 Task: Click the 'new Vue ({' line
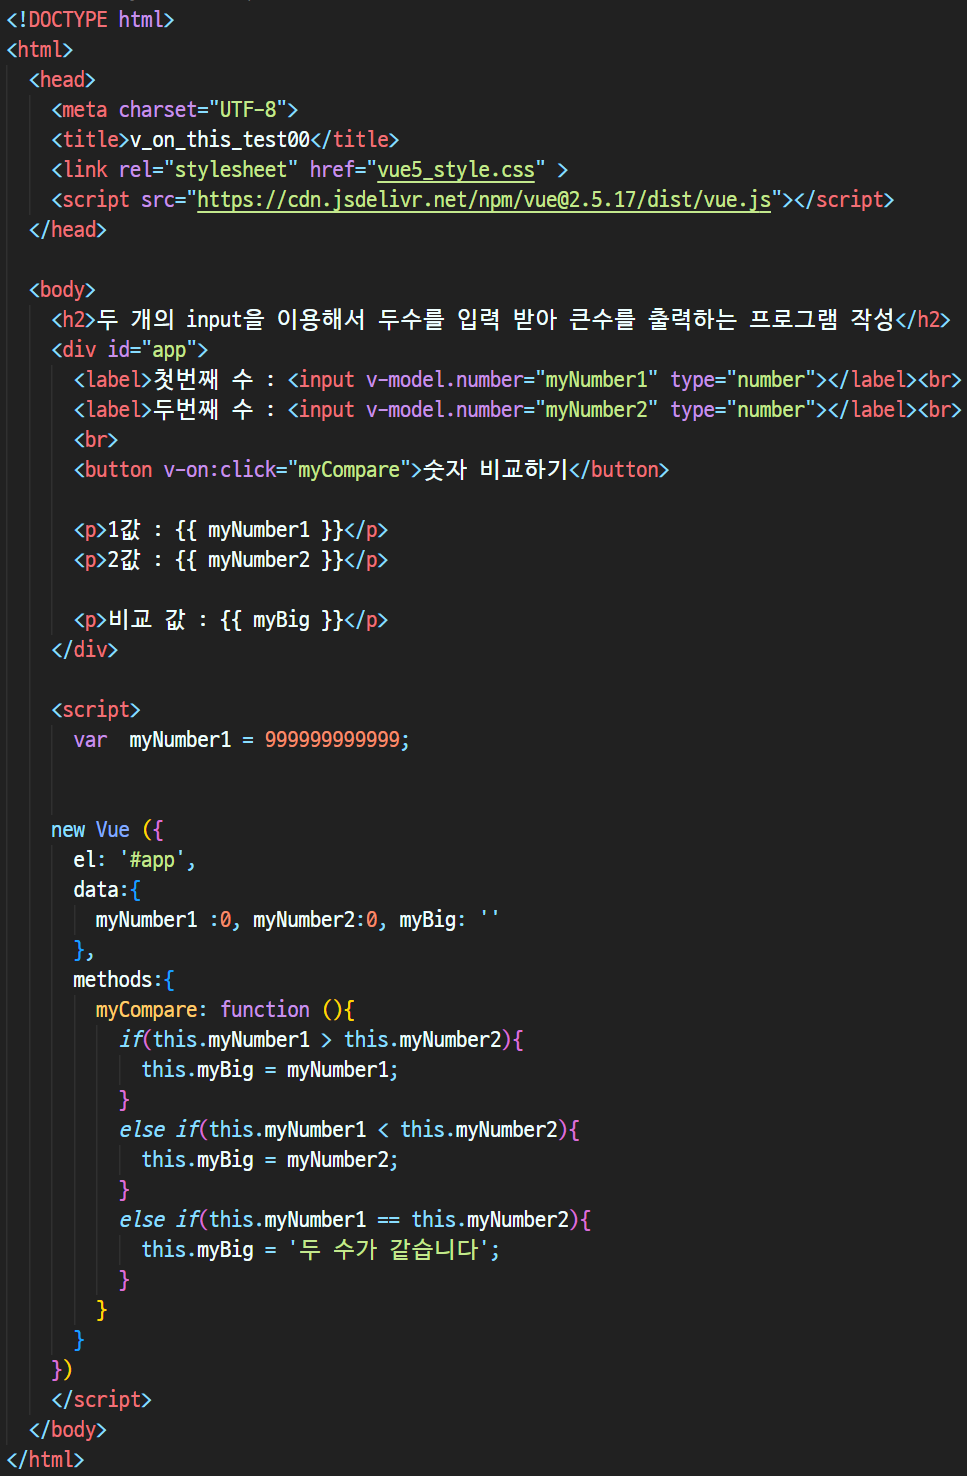[x=107, y=830]
